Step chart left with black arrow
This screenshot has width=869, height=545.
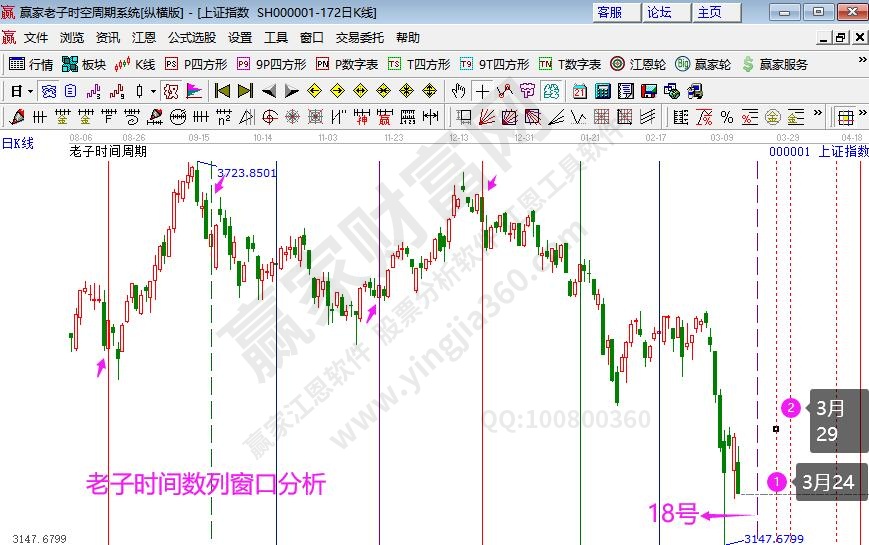pos(268,91)
